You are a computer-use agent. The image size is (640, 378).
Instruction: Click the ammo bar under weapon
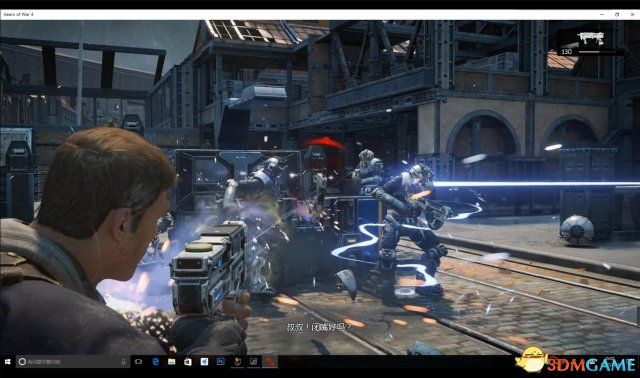click(597, 52)
